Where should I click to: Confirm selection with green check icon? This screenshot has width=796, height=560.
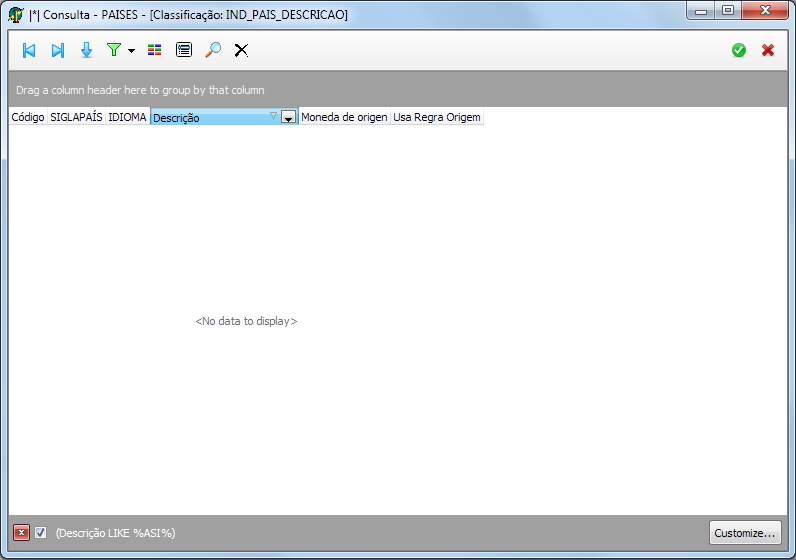[739, 50]
